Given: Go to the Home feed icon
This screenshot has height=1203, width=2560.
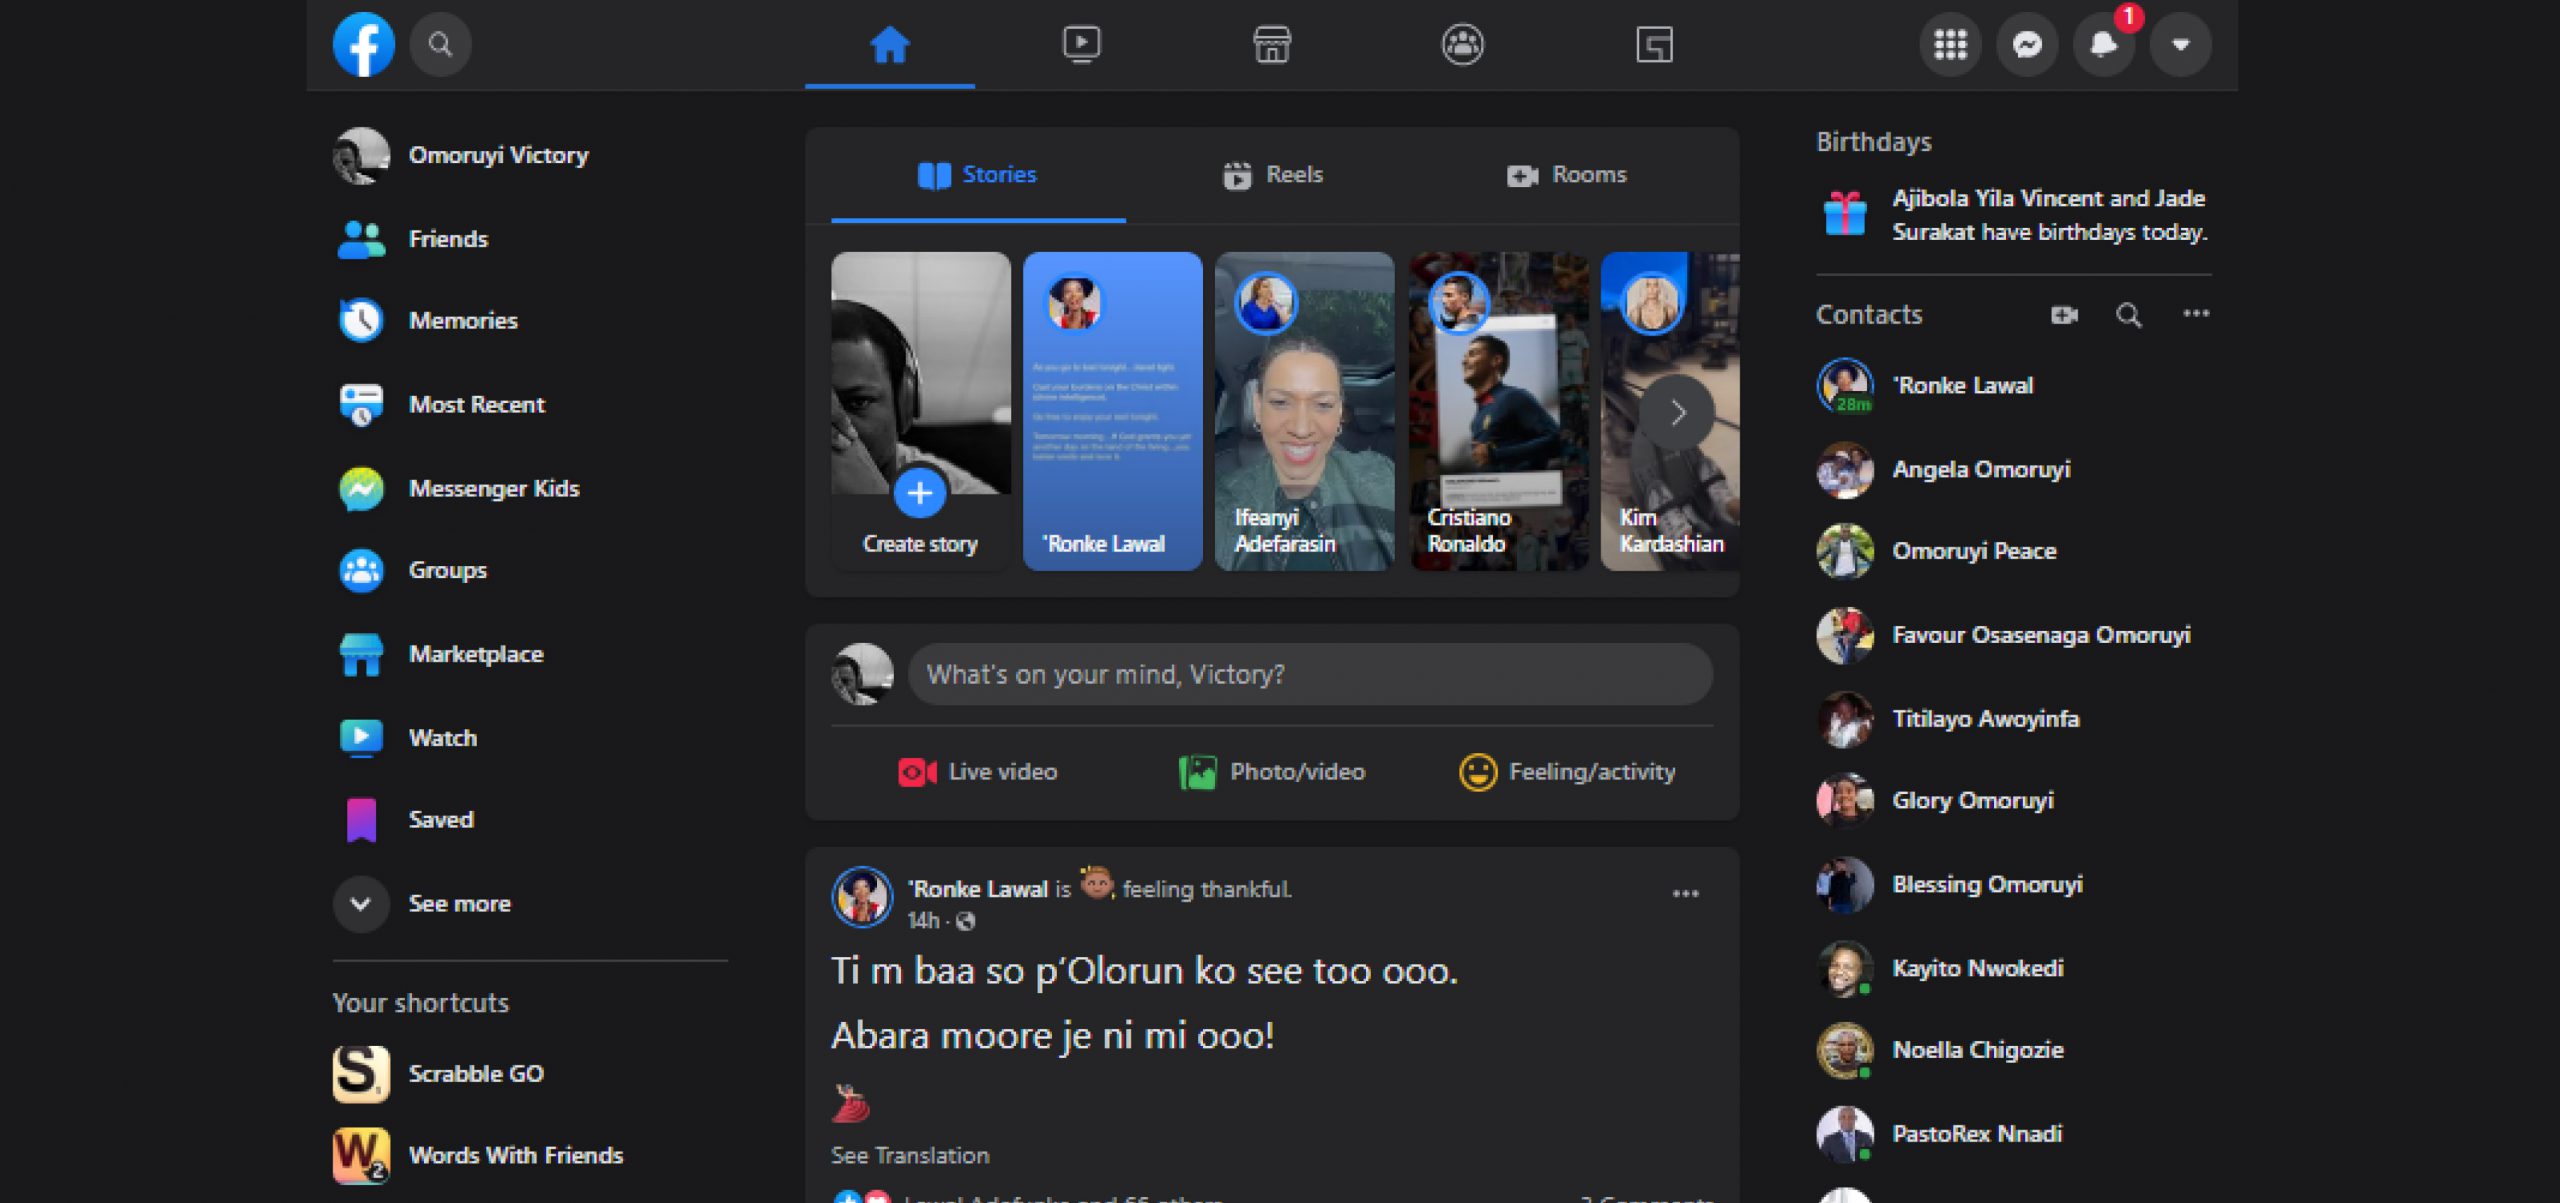Looking at the screenshot, I should 889,44.
